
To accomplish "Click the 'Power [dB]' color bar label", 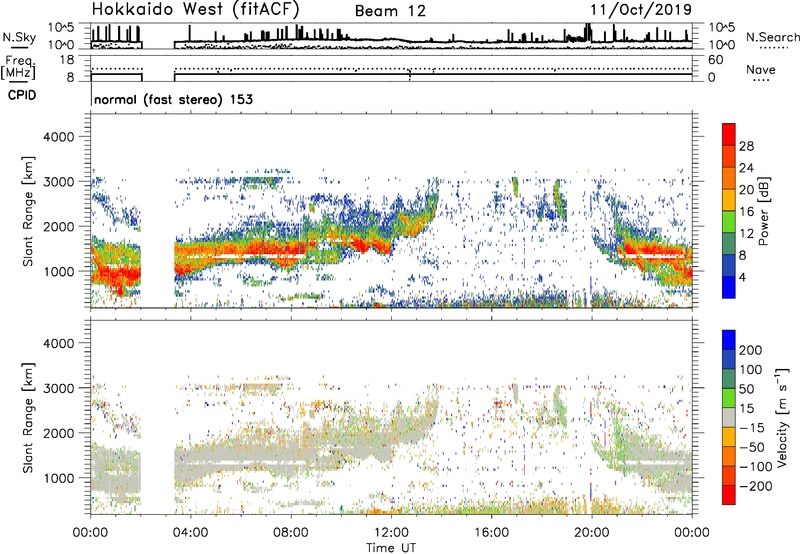I will [763, 211].
